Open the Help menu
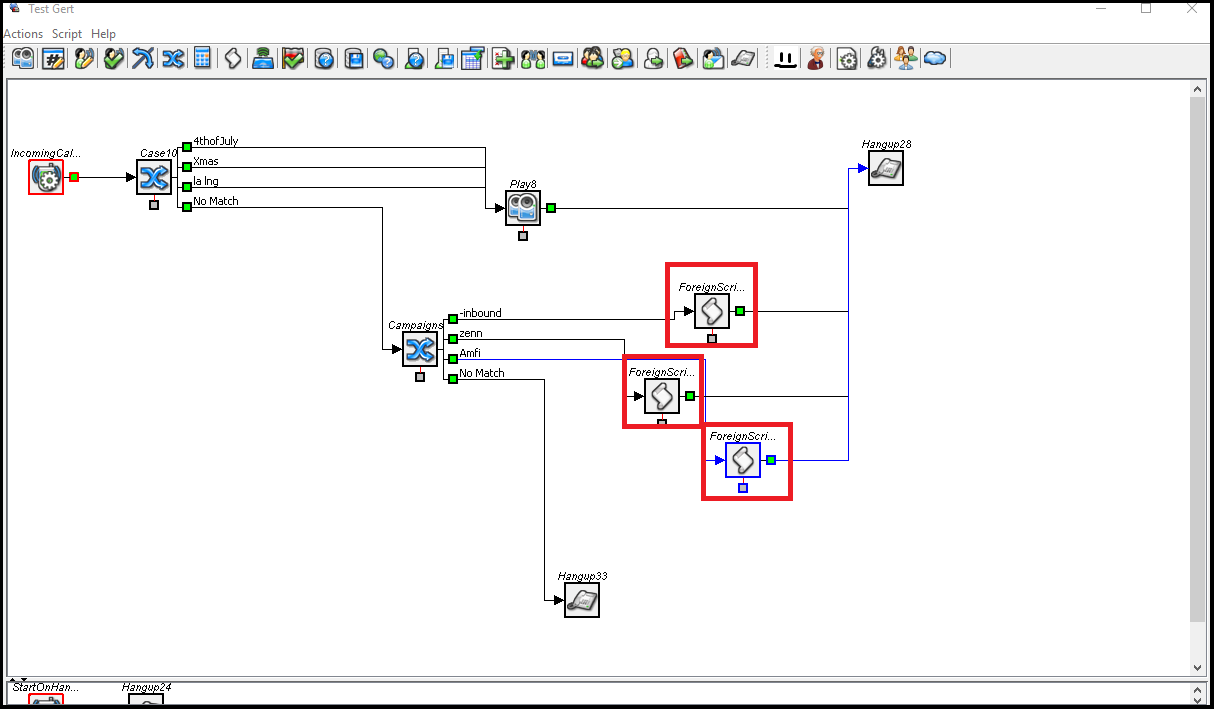Viewport: 1214px width, 709px height. click(104, 34)
